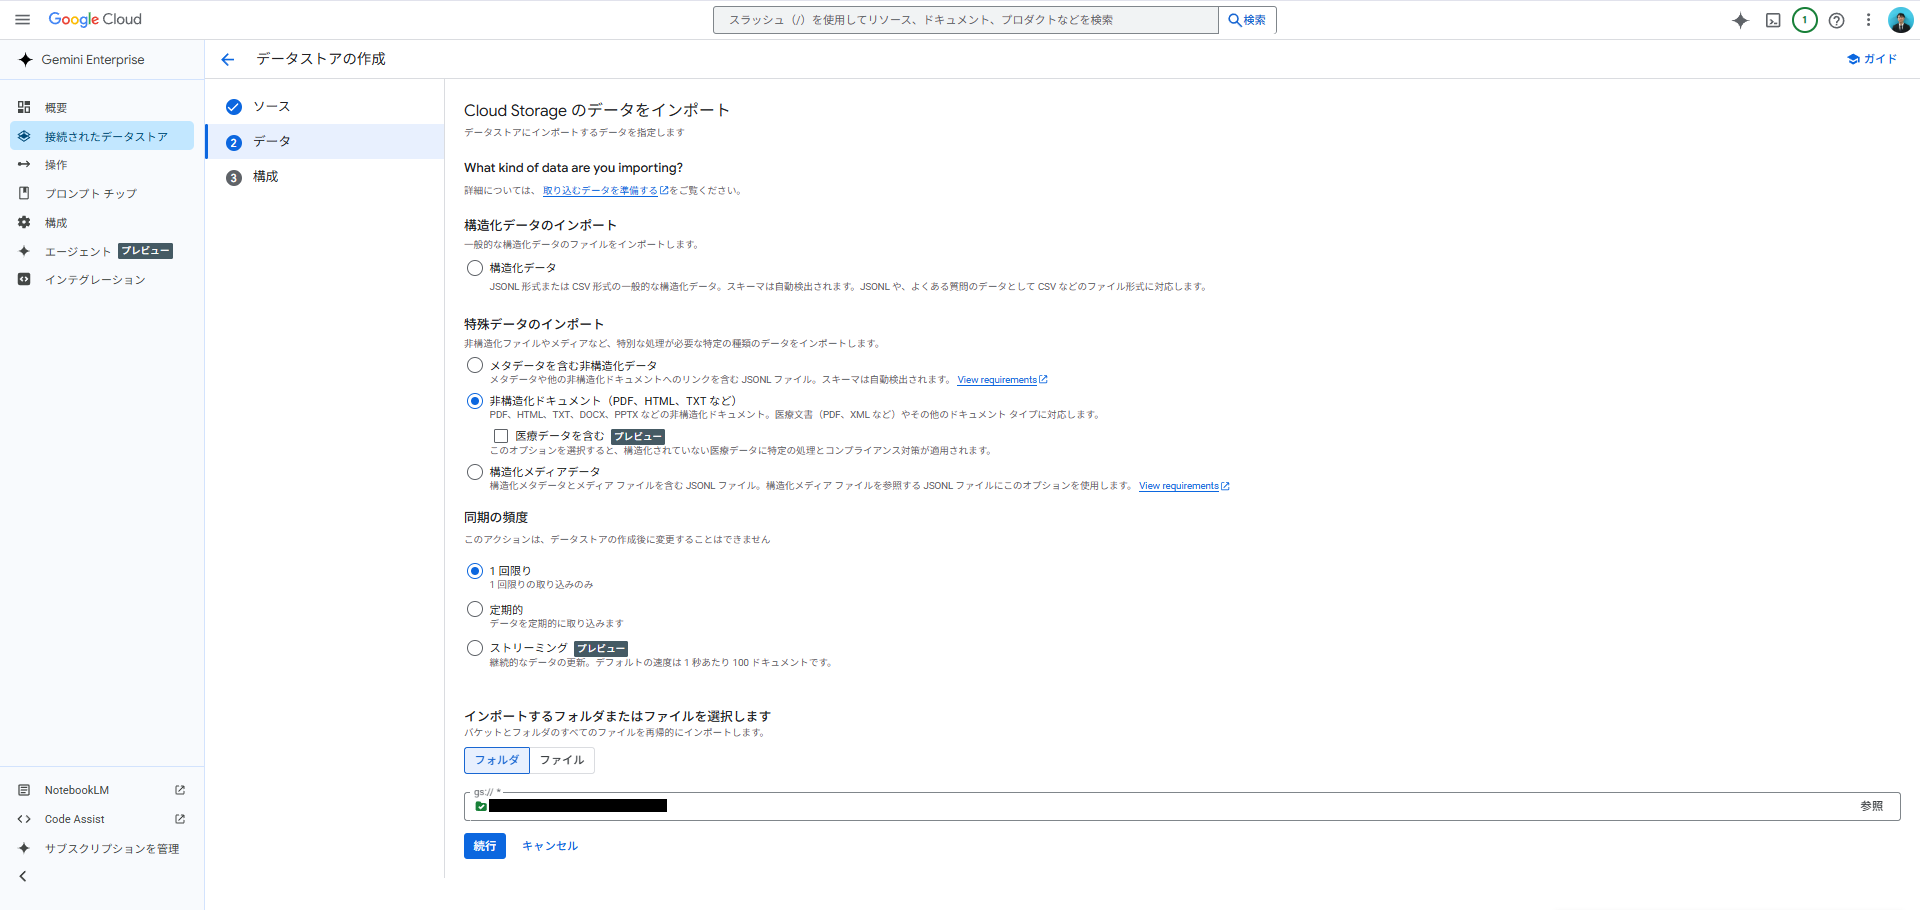
Task: Open the notifications badge showing 1
Action: click(1804, 20)
